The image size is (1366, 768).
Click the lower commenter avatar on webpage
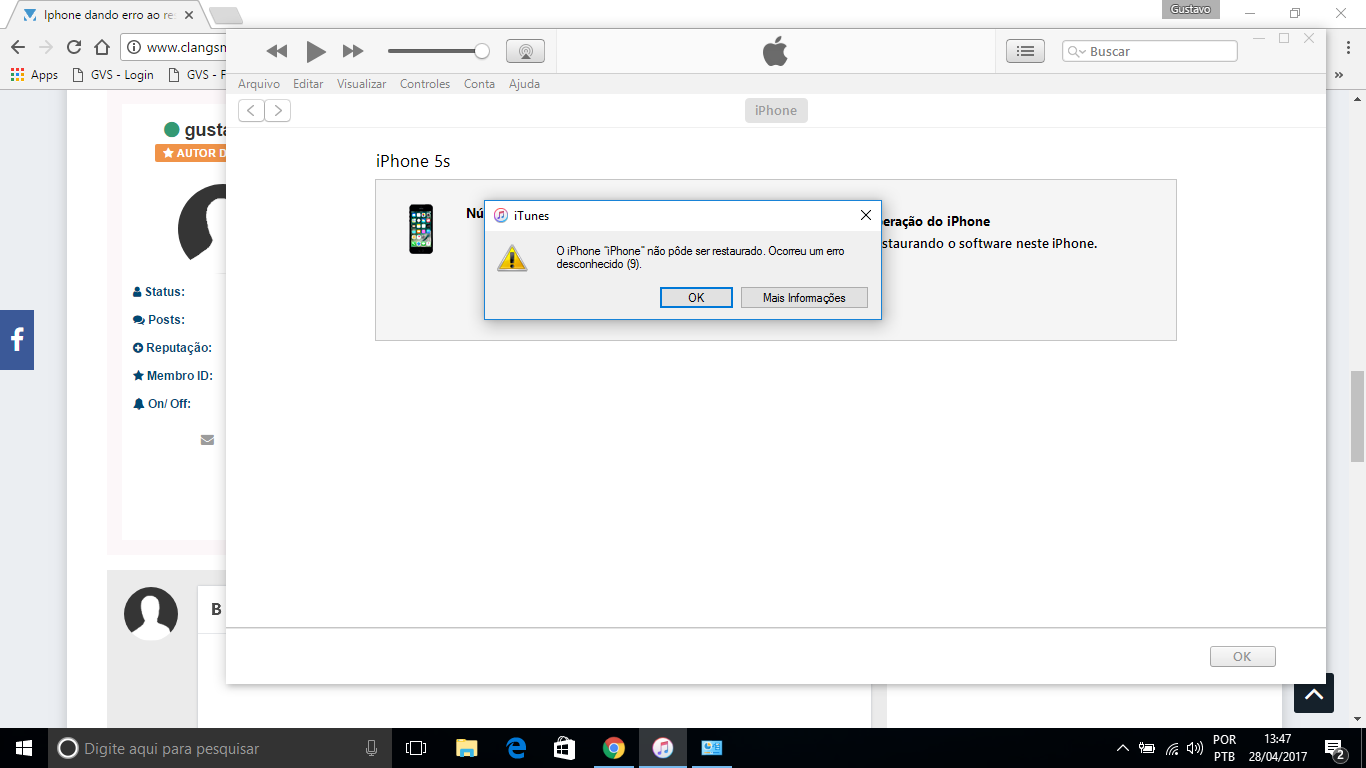(x=151, y=614)
